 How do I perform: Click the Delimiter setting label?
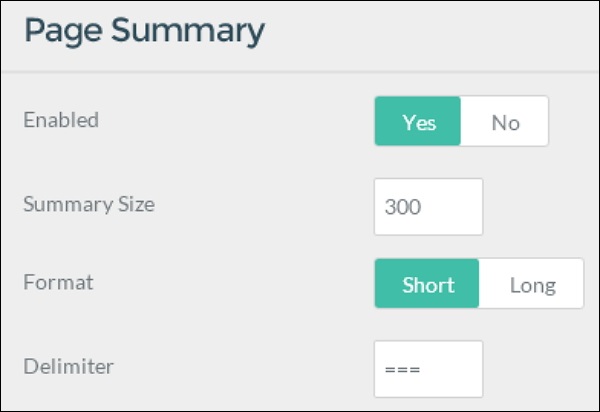tap(68, 366)
